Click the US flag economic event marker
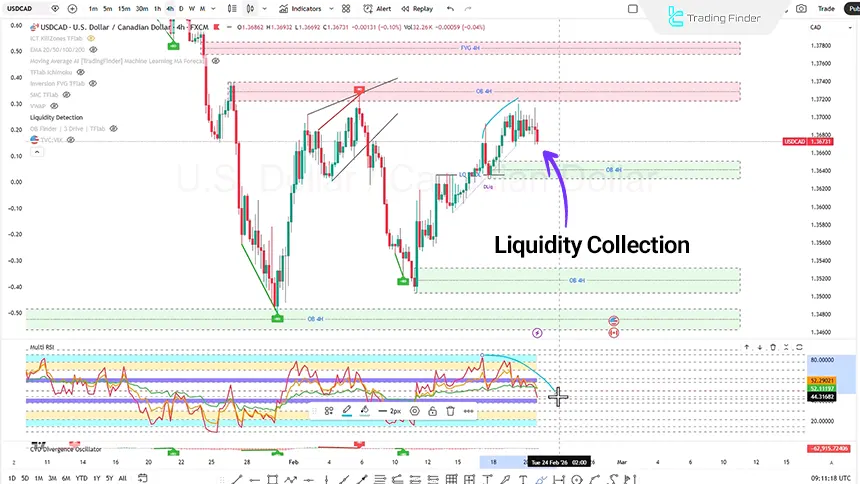 tap(614, 320)
